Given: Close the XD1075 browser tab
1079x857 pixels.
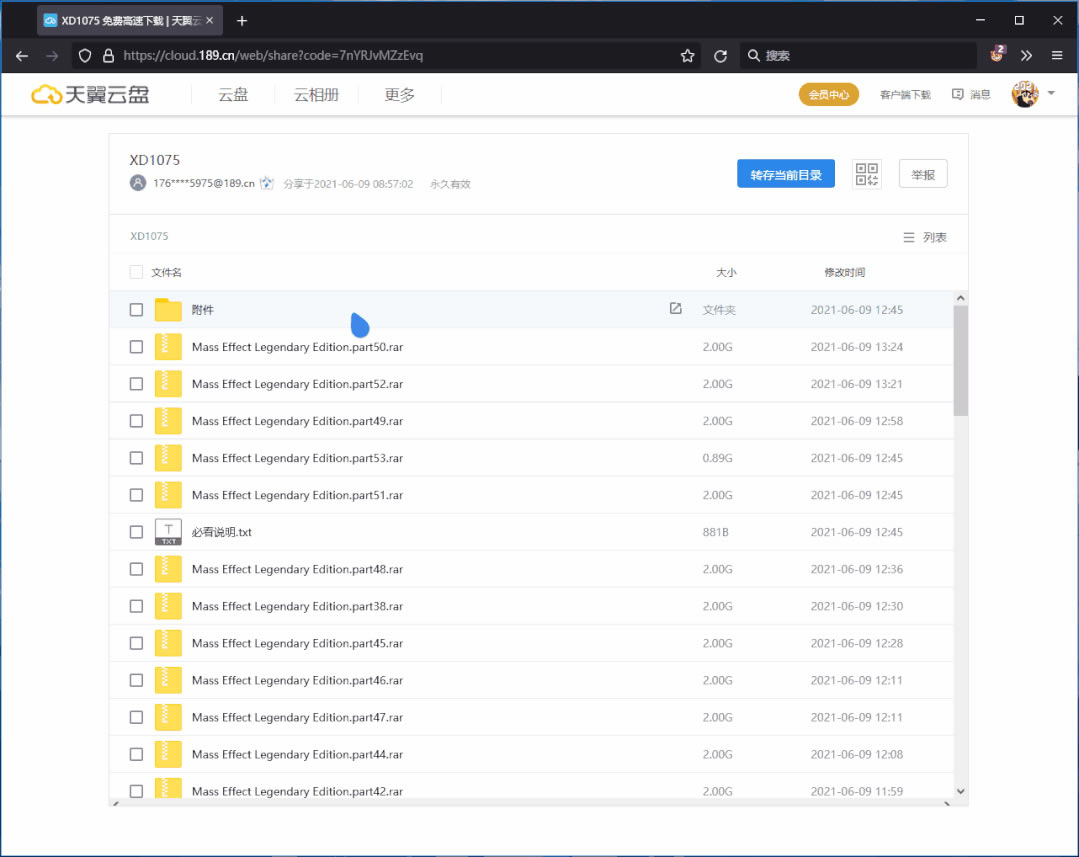Looking at the screenshot, I should [x=210, y=21].
